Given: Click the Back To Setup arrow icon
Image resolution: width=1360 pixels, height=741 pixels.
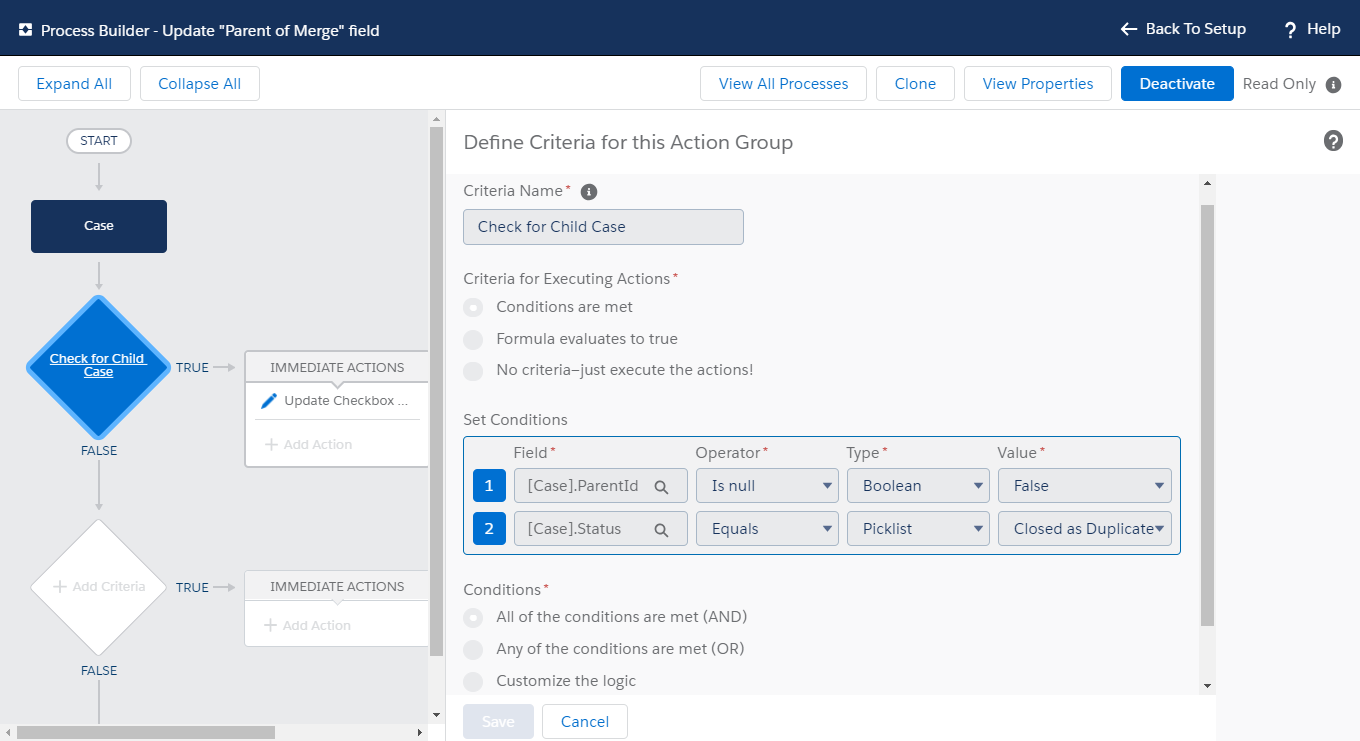Looking at the screenshot, I should pos(1129,29).
